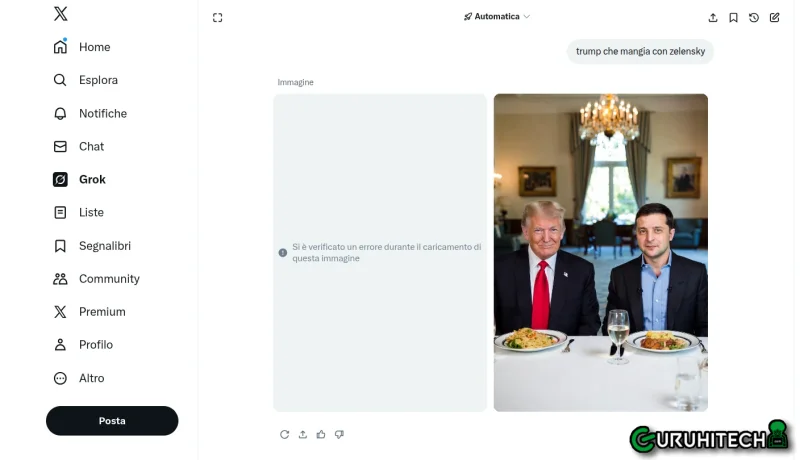
Task: Like the response with thumbs up
Action: [321, 434]
